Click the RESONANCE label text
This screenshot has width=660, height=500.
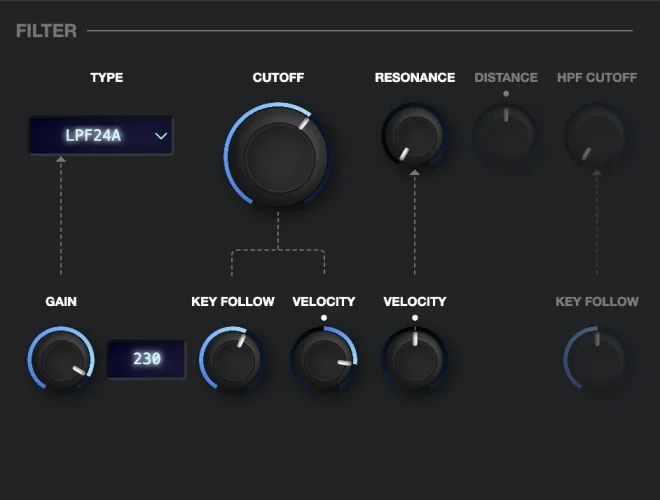click(414, 77)
